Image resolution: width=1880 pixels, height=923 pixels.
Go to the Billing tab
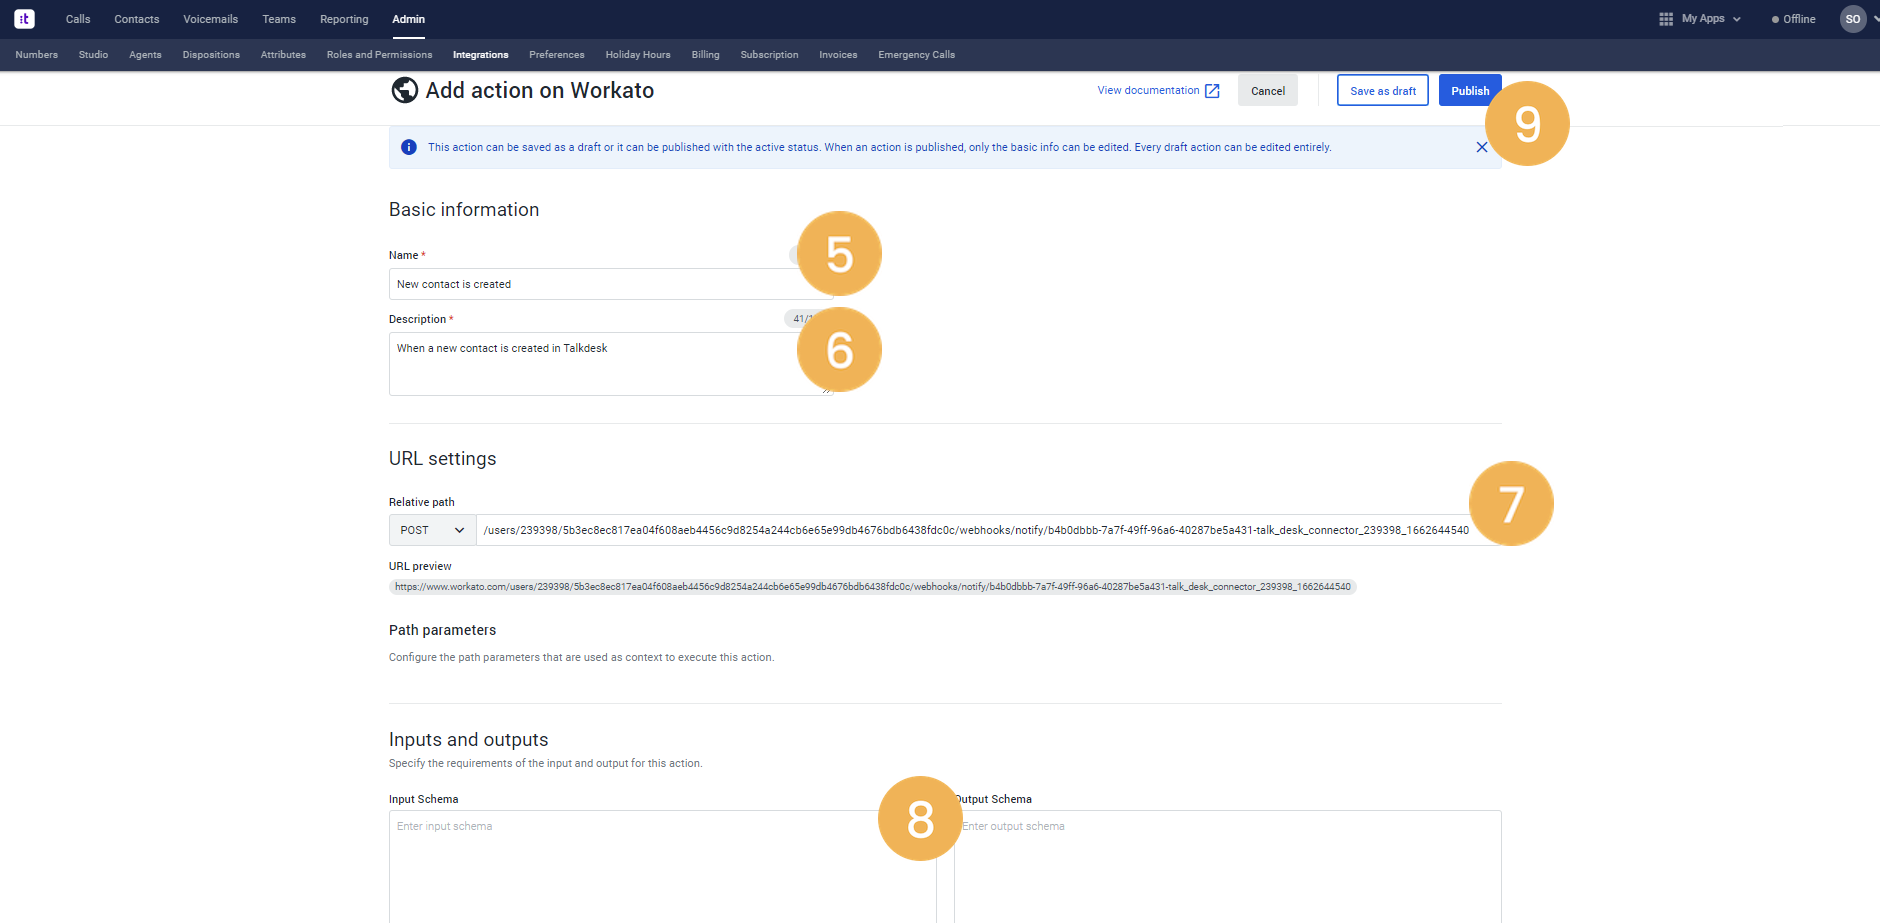[x=705, y=55]
